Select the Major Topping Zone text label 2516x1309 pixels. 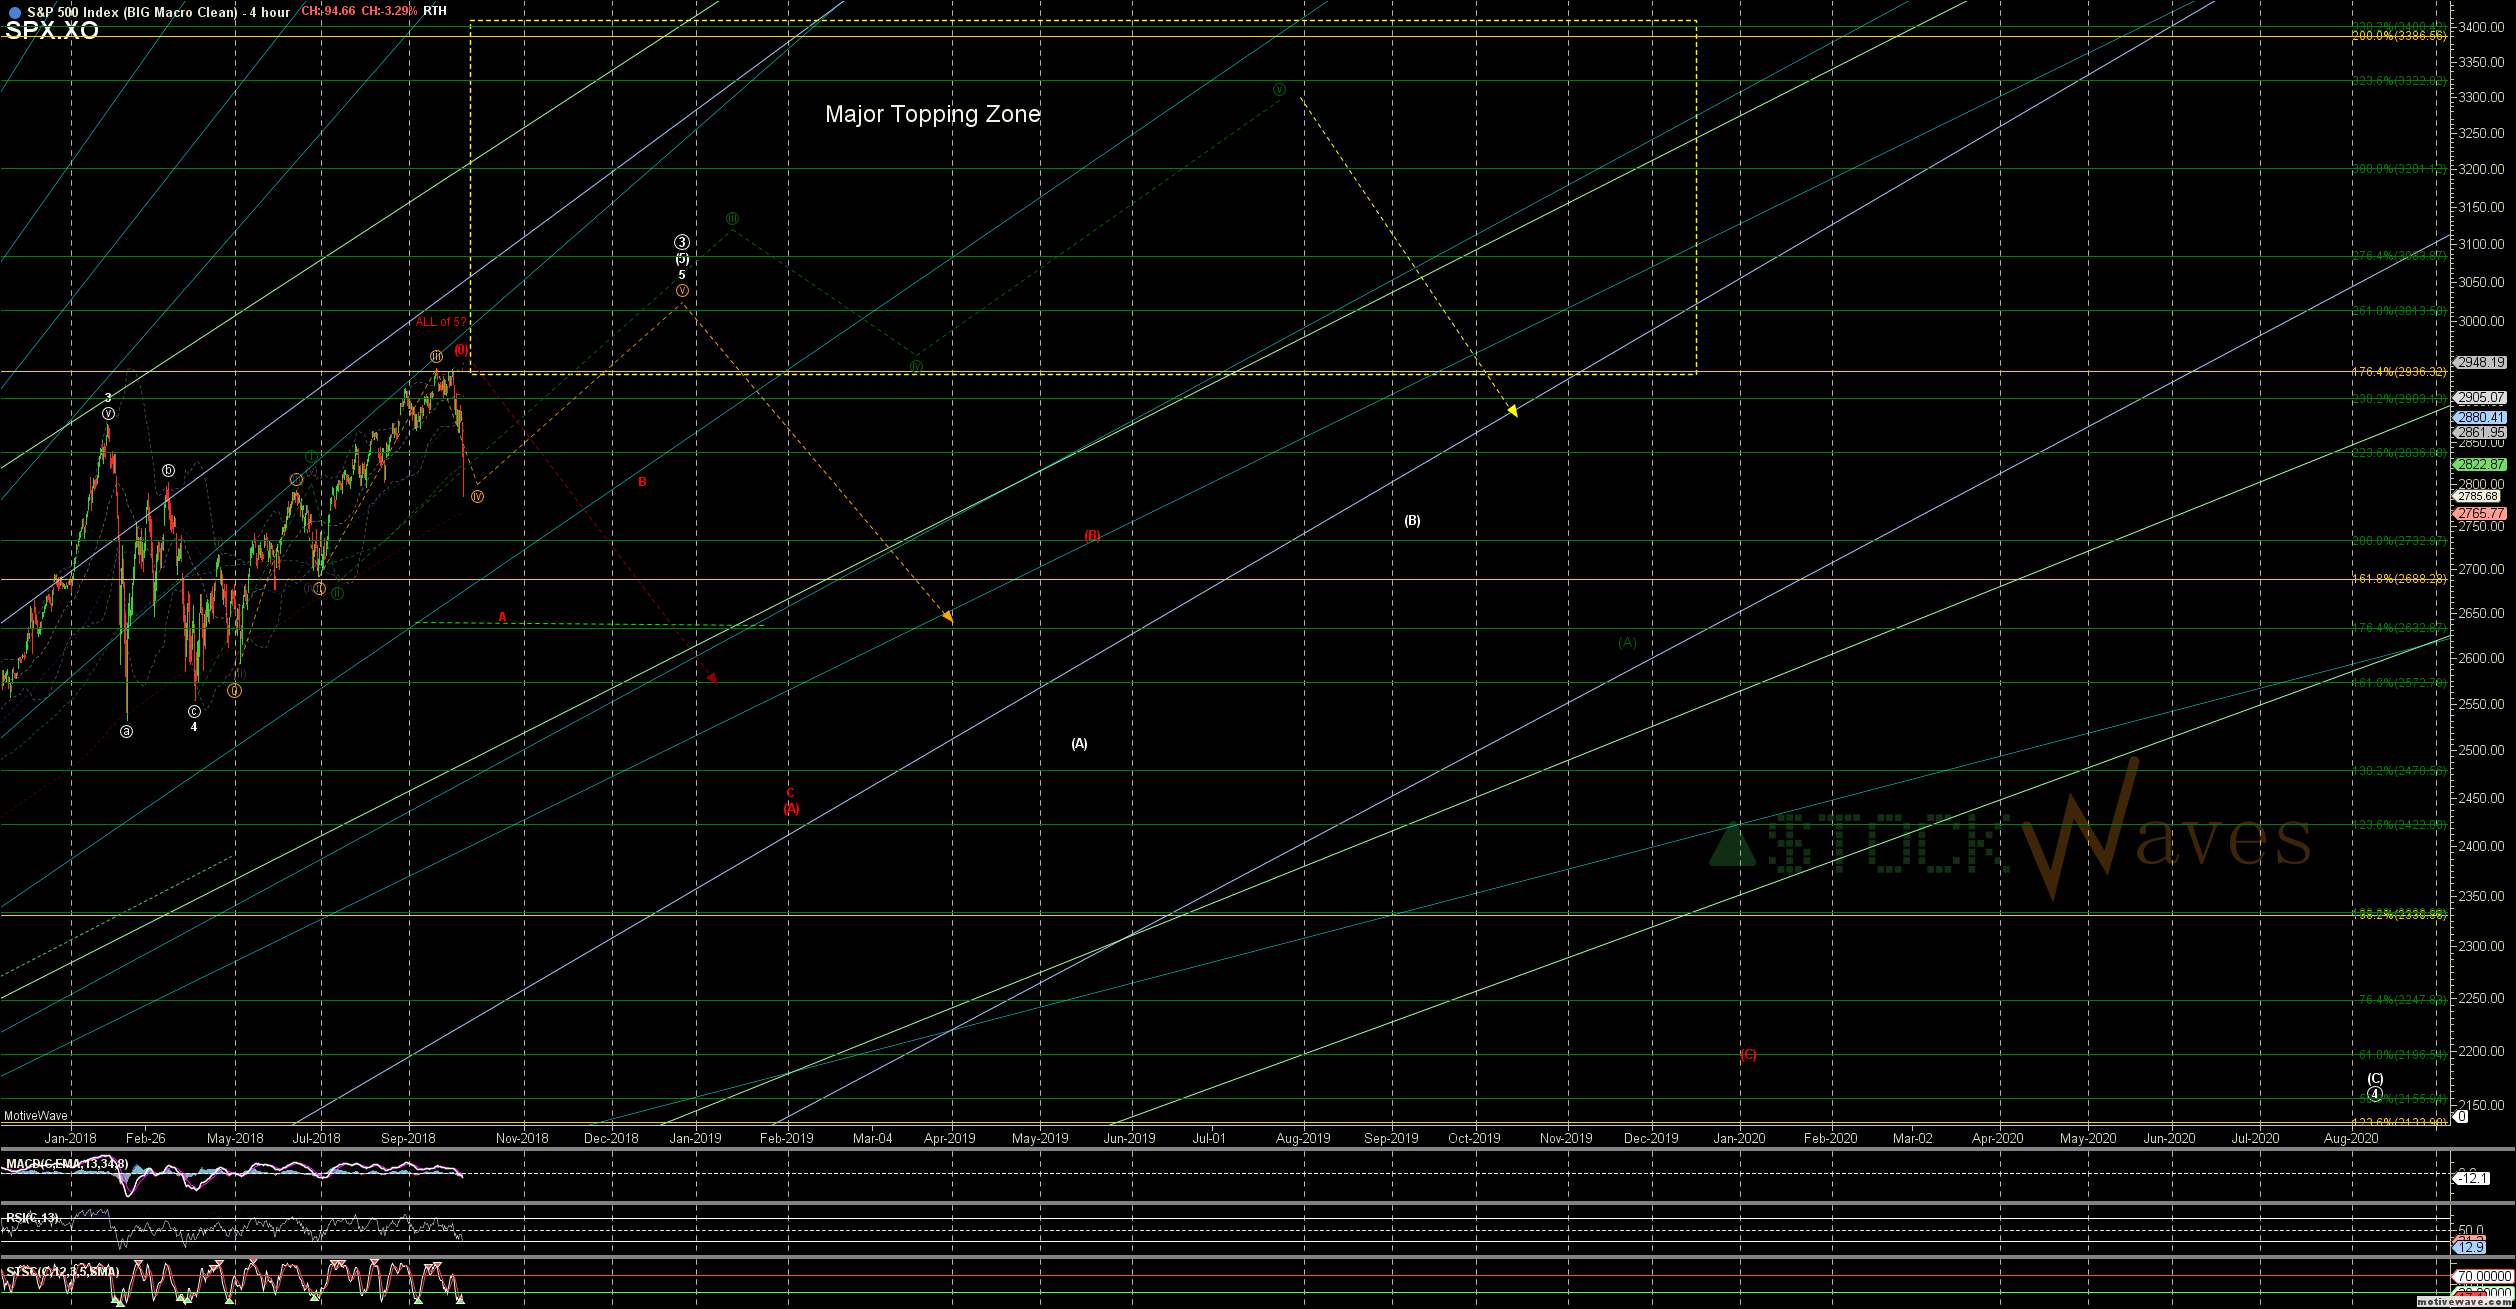point(932,114)
